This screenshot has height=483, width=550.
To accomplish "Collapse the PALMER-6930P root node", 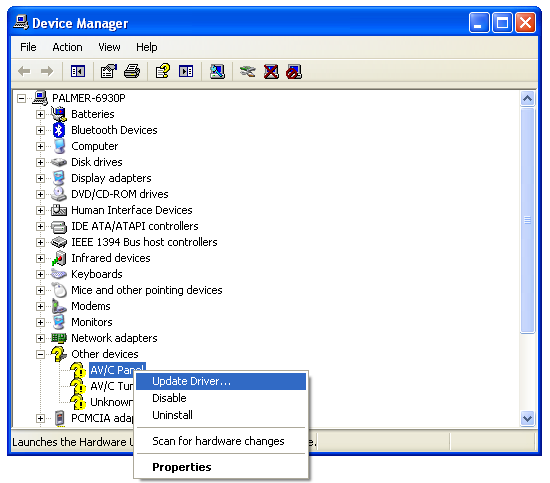I will (x=21, y=98).
